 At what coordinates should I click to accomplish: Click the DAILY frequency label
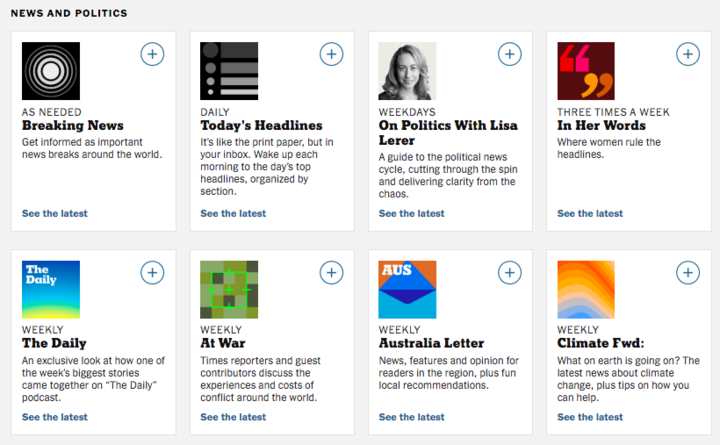click(214, 112)
